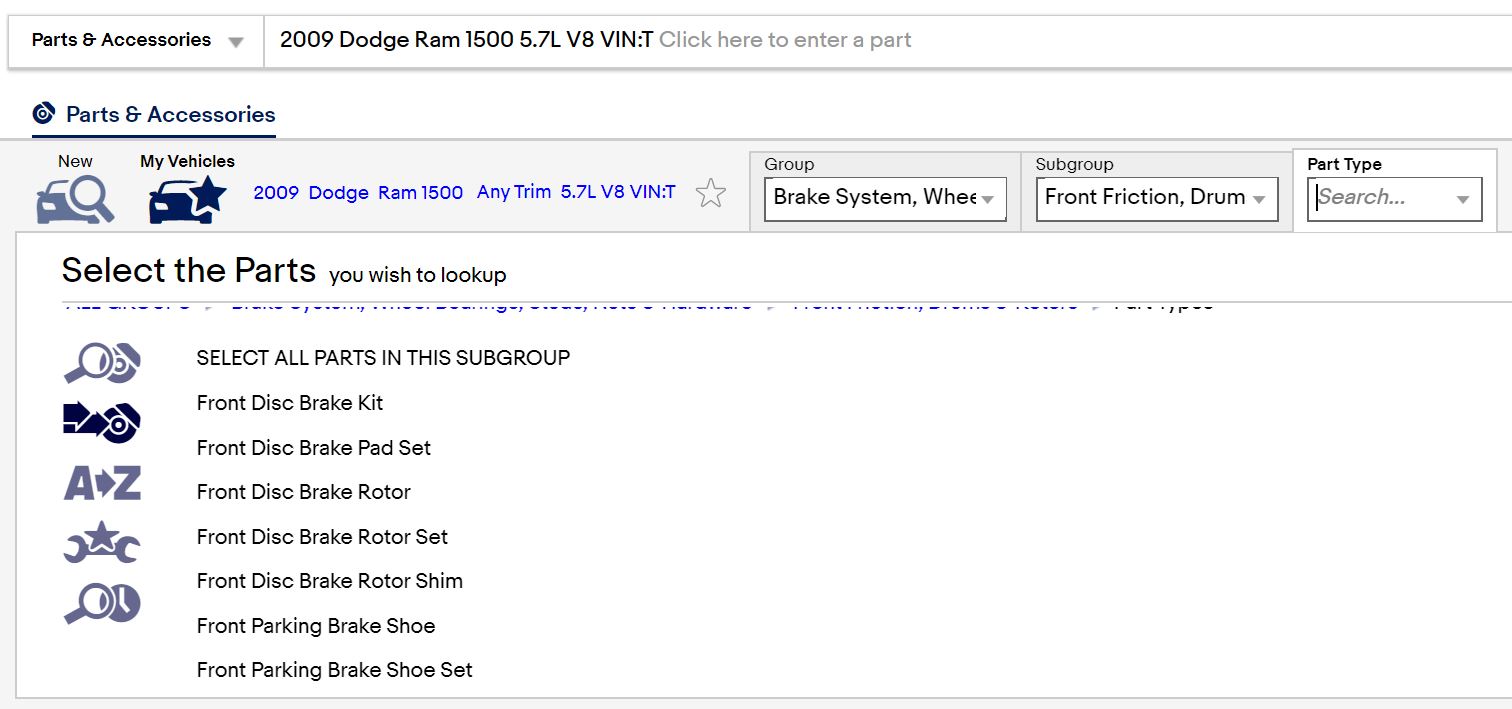Click the 5.7L V8 VIN:T engine link
Screen dimensions: 1512x709
(618, 192)
